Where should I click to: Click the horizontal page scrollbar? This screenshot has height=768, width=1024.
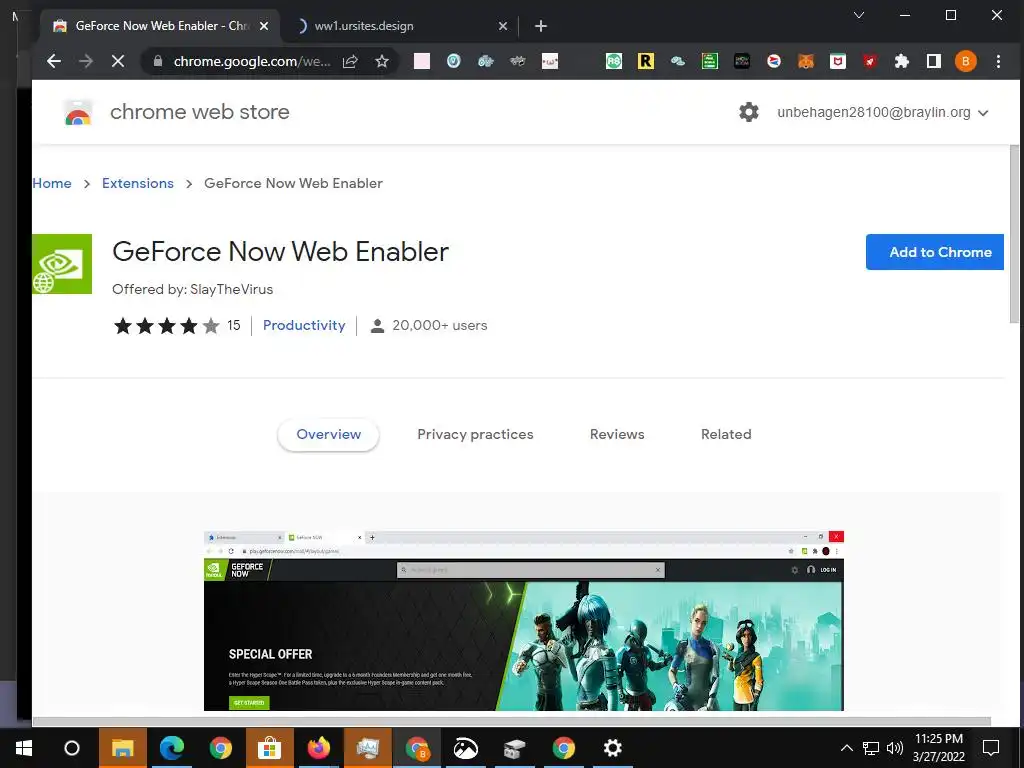click(x=511, y=722)
